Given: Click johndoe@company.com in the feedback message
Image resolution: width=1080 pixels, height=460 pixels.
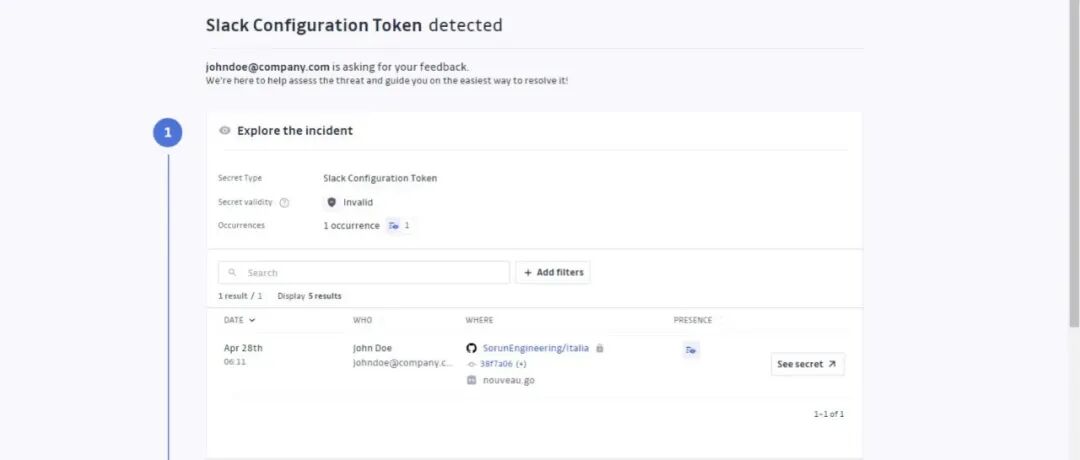Looking at the screenshot, I should [267, 67].
